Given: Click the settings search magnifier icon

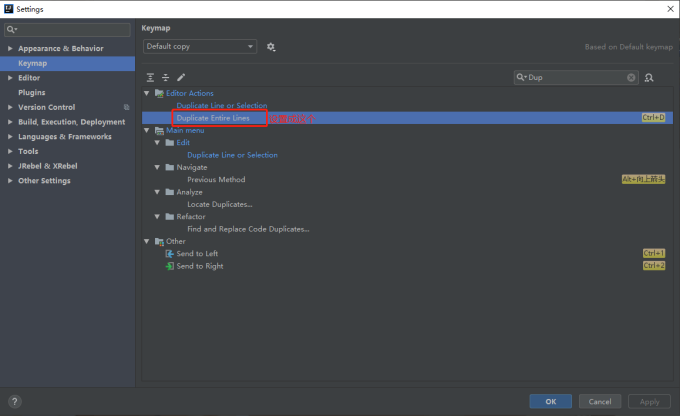Looking at the screenshot, I should pyautogui.click(x=11, y=30).
